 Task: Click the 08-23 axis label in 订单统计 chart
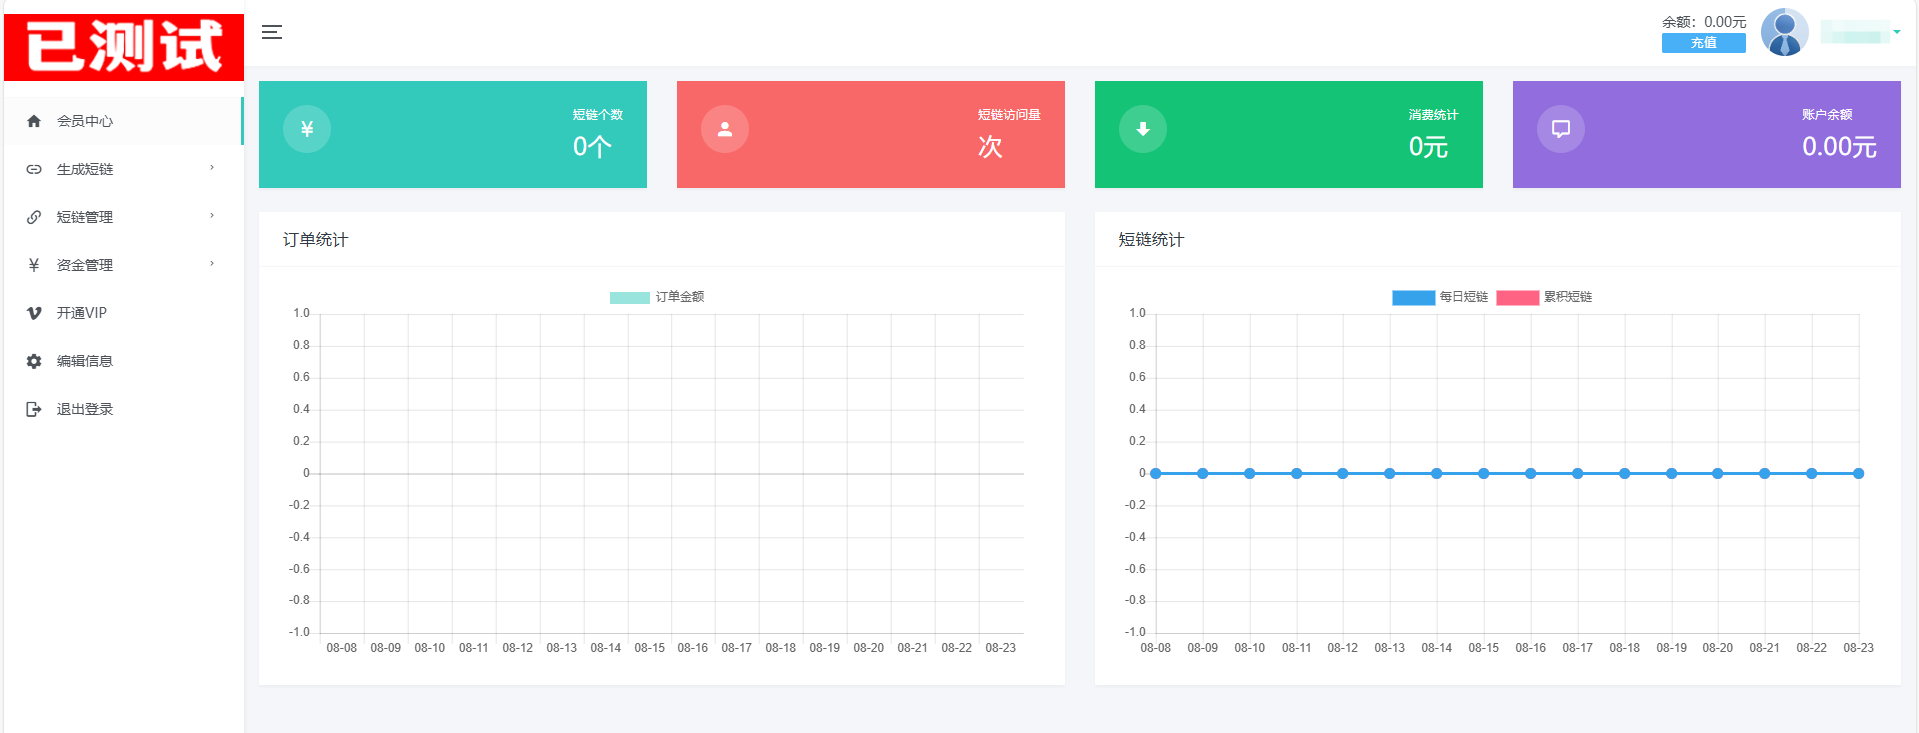click(1001, 648)
